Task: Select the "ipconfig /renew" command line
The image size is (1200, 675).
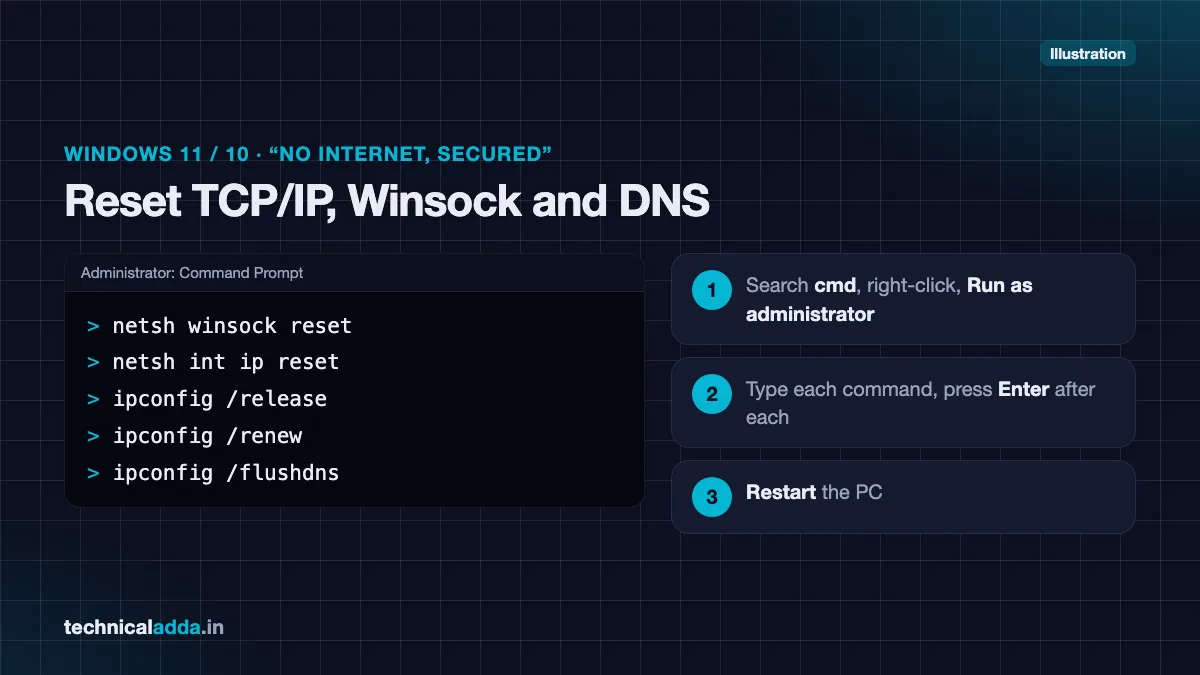Action: click(x=194, y=436)
